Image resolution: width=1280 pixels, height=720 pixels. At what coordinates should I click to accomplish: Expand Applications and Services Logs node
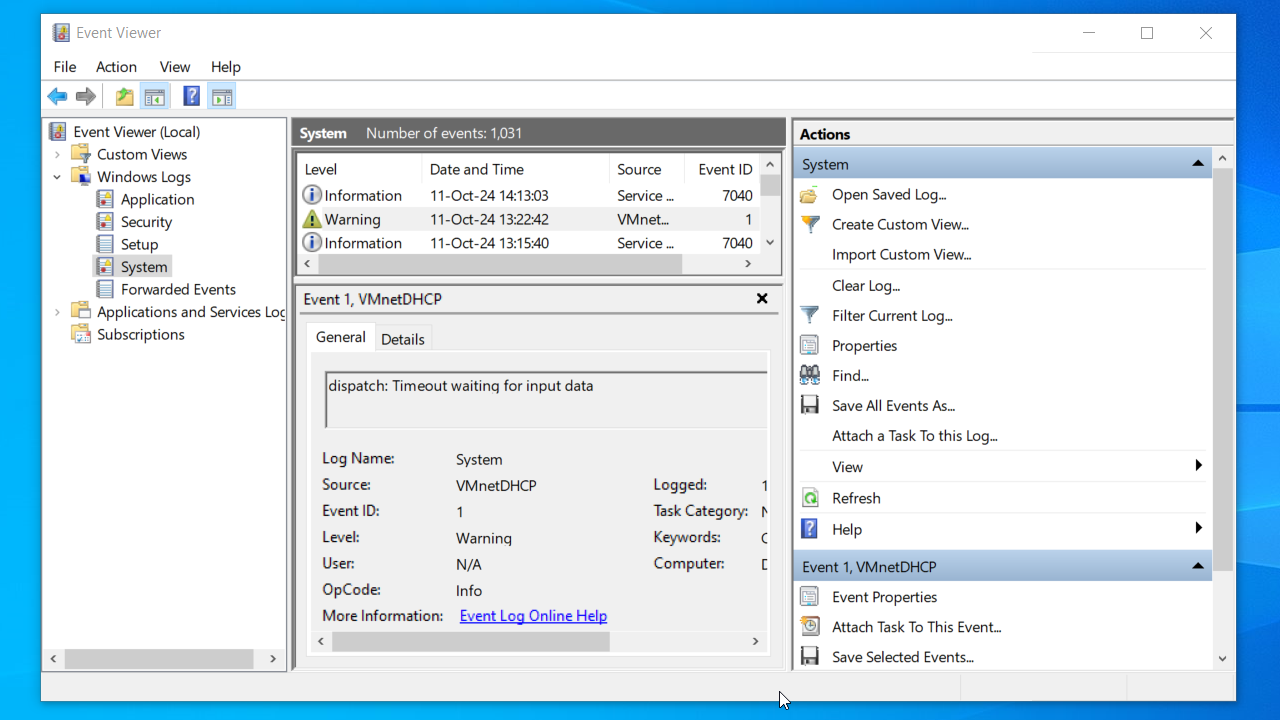57,312
